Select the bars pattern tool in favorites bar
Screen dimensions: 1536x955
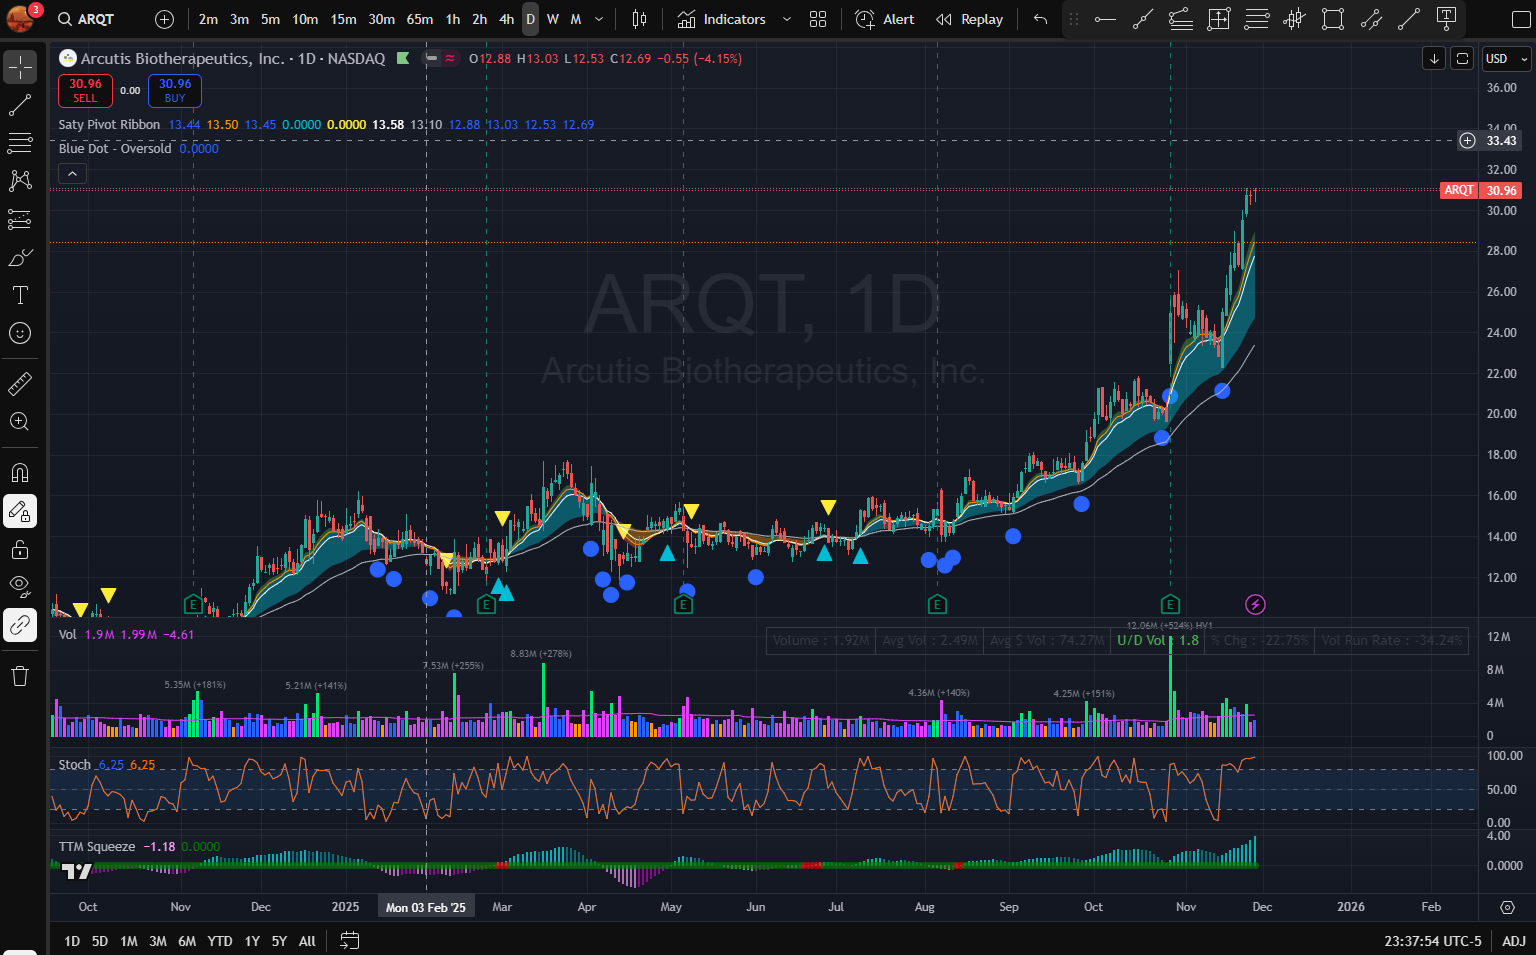tap(1295, 19)
